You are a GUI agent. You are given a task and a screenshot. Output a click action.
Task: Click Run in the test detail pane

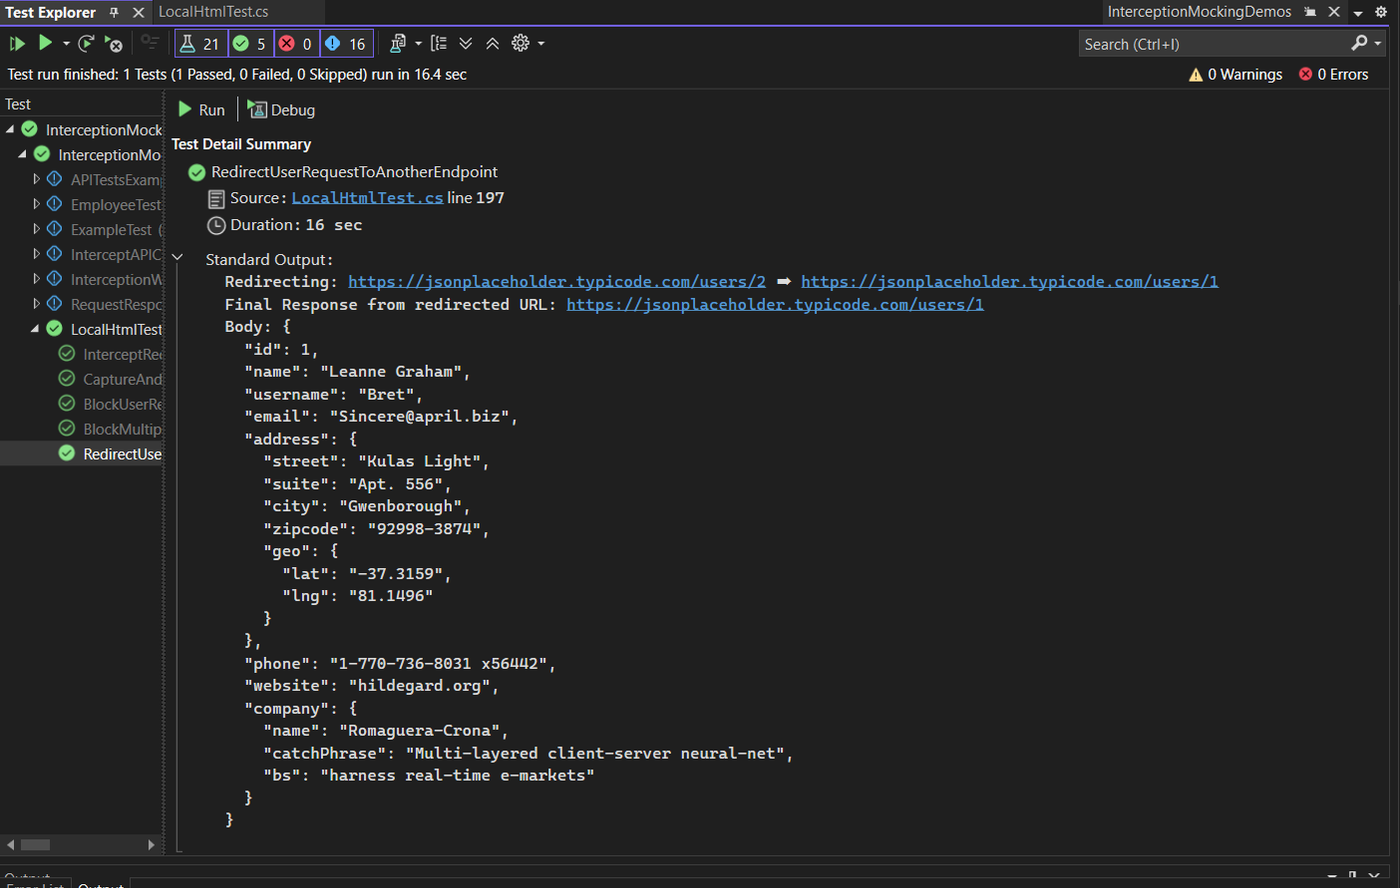[201, 110]
